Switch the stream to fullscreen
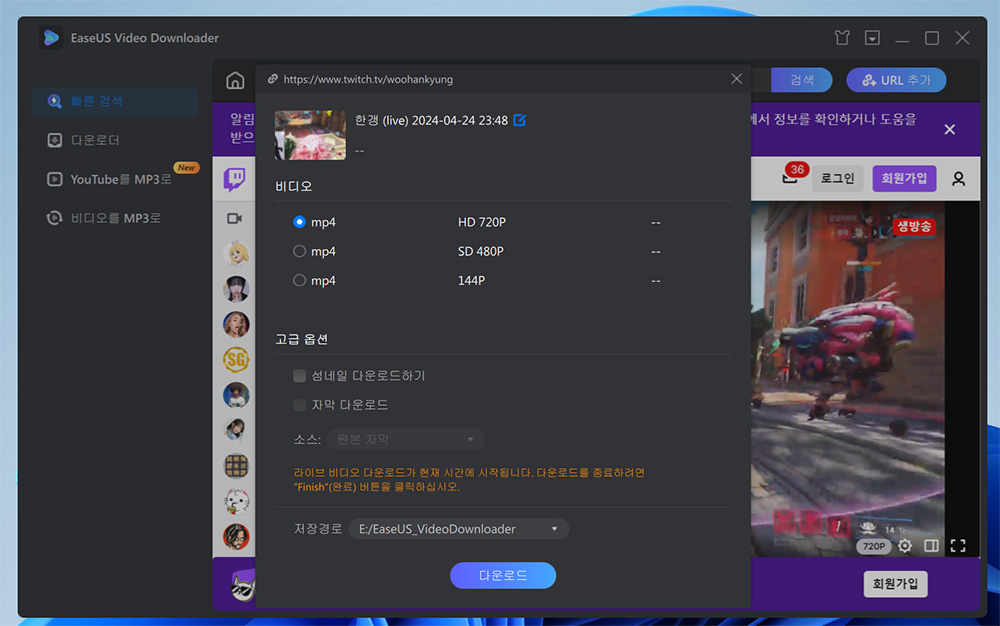Viewport: 1000px width, 626px height. [957, 546]
